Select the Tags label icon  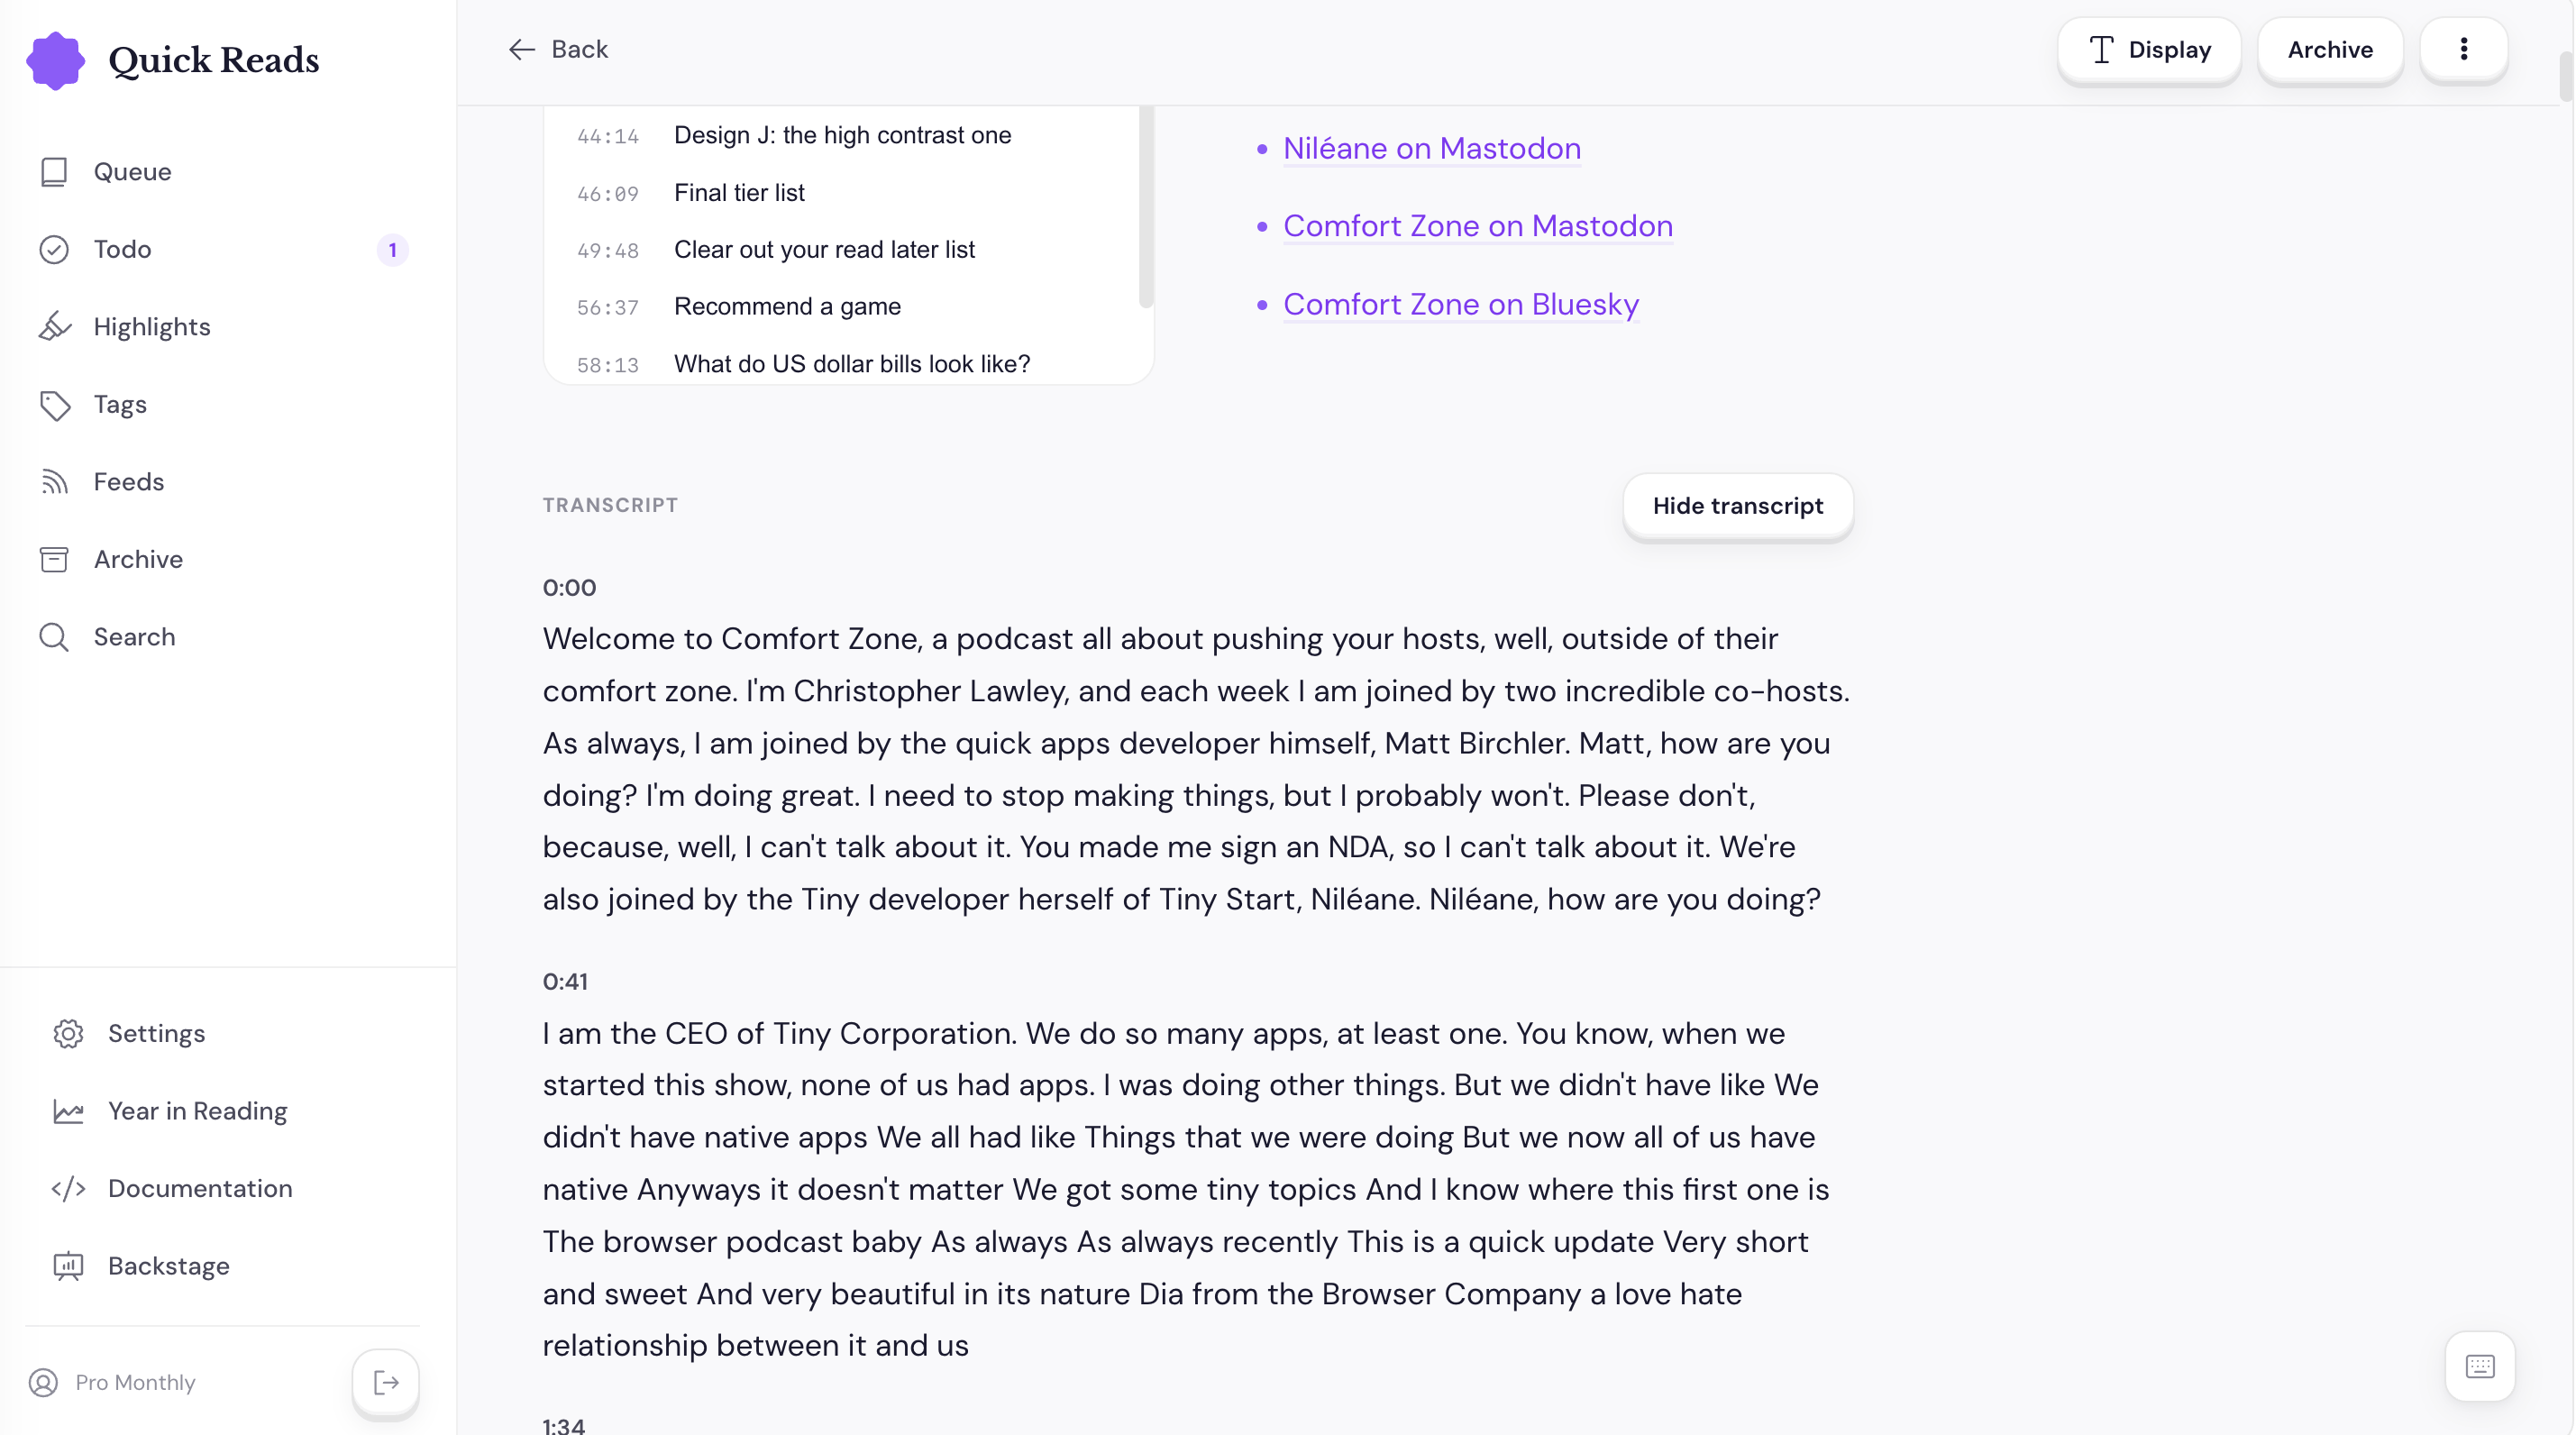click(x=54, y=405)
